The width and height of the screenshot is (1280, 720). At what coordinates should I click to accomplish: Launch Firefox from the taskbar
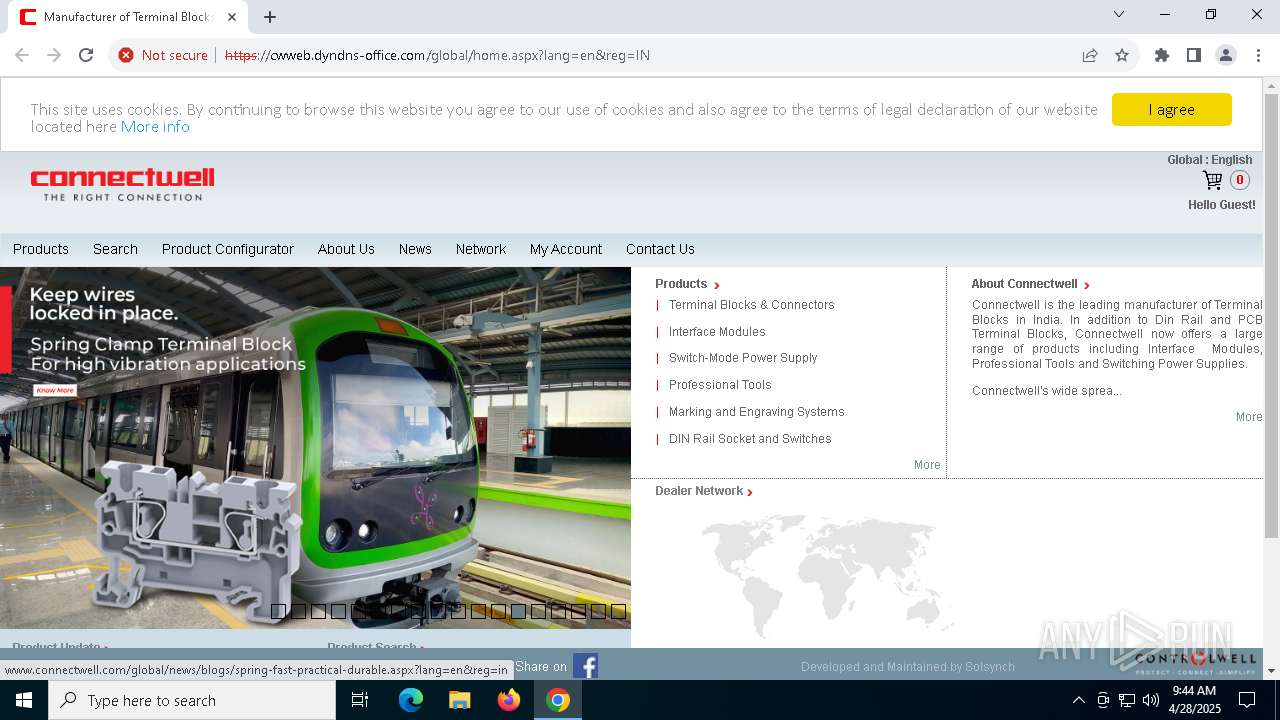pyautogui.click(x=509, y=700)
